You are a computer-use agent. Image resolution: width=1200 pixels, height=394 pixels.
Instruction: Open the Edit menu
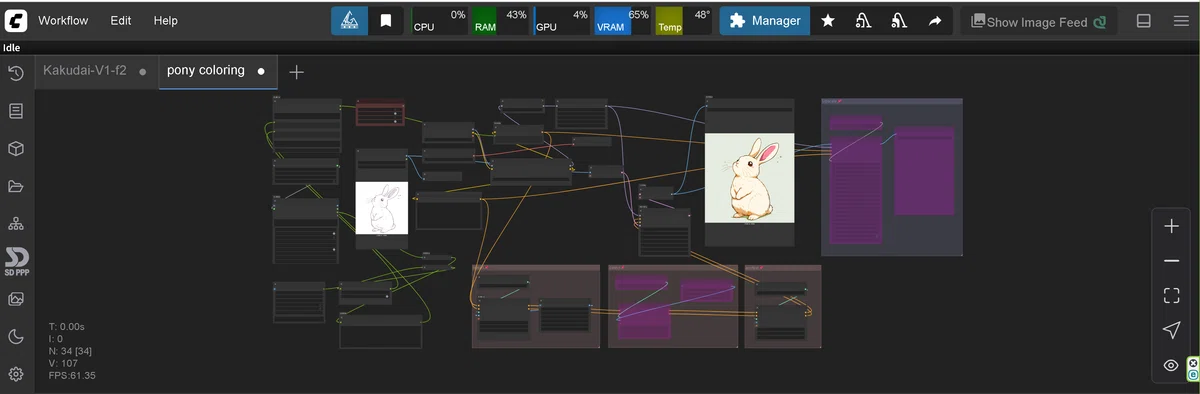[121, 20]
